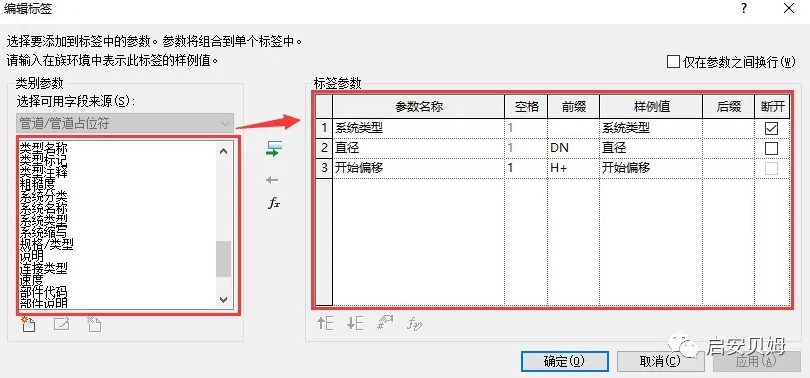Click the greyed 应用 button
This screenshot has width=810, height=378.
(756, 361)
